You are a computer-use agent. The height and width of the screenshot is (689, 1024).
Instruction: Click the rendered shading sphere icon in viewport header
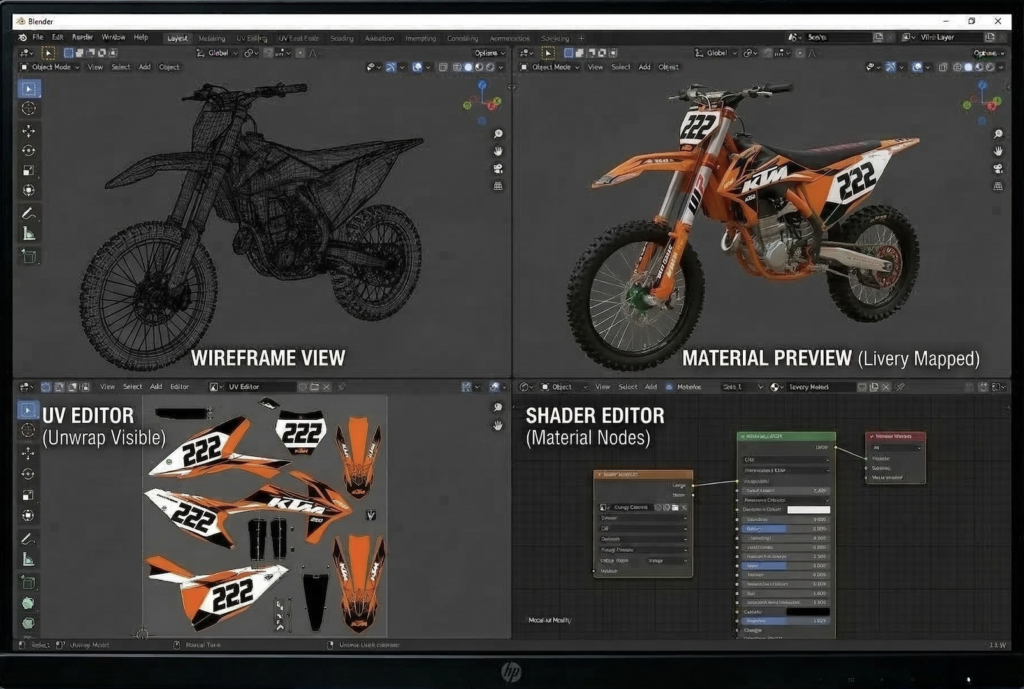pyautogui.click(x=490, y=67)
